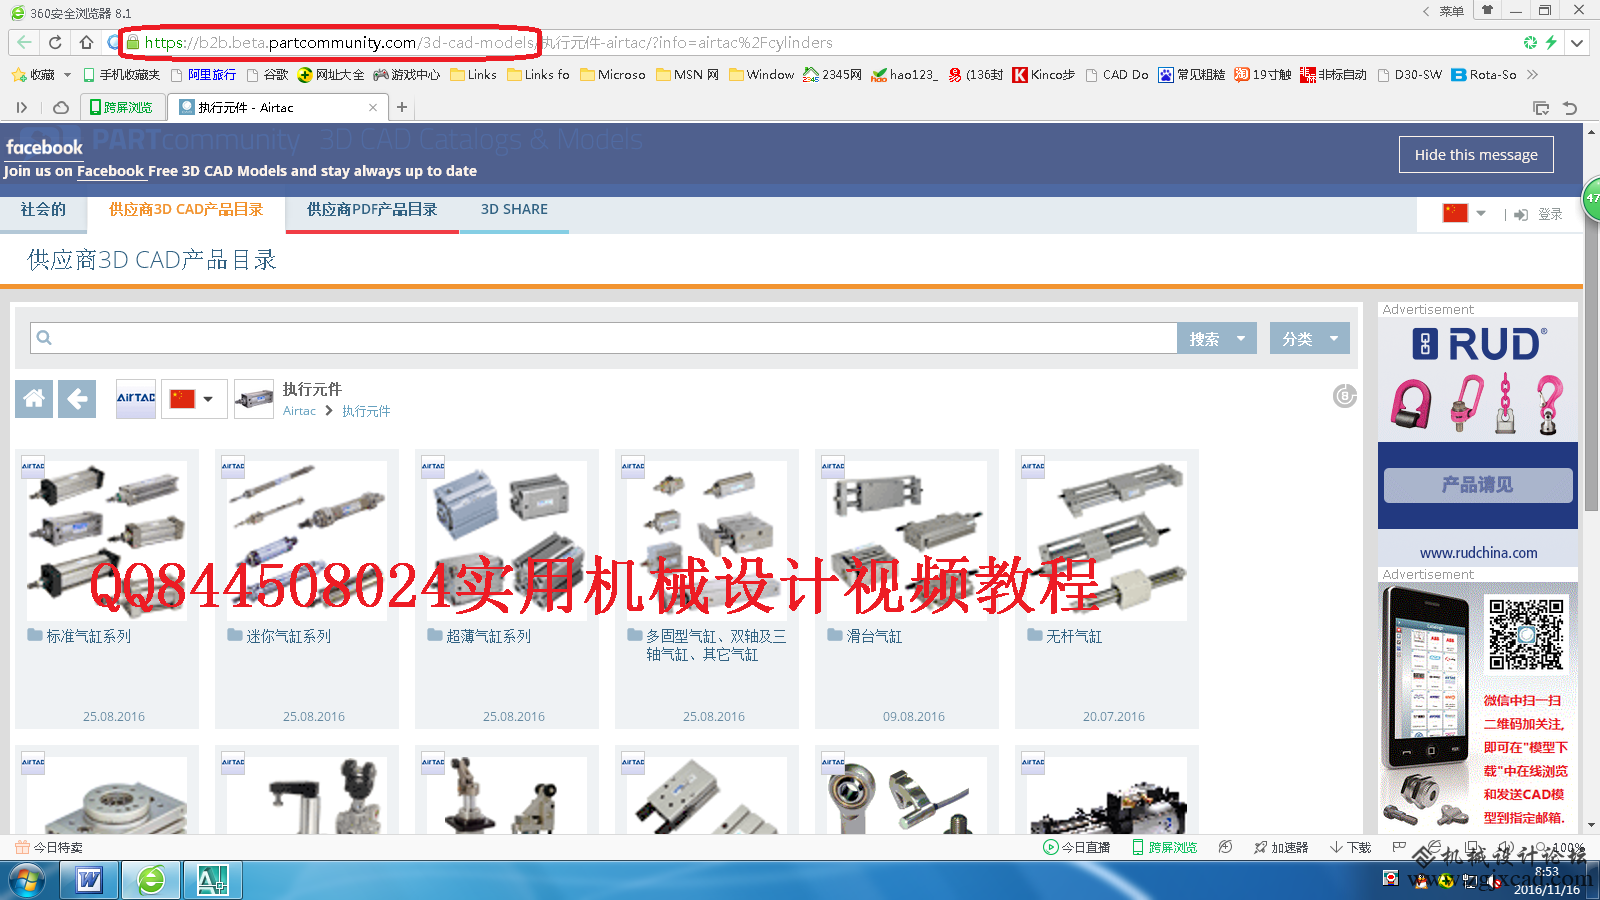Click the 无杆气缸 product thumbnail

tap(1107, 540)
